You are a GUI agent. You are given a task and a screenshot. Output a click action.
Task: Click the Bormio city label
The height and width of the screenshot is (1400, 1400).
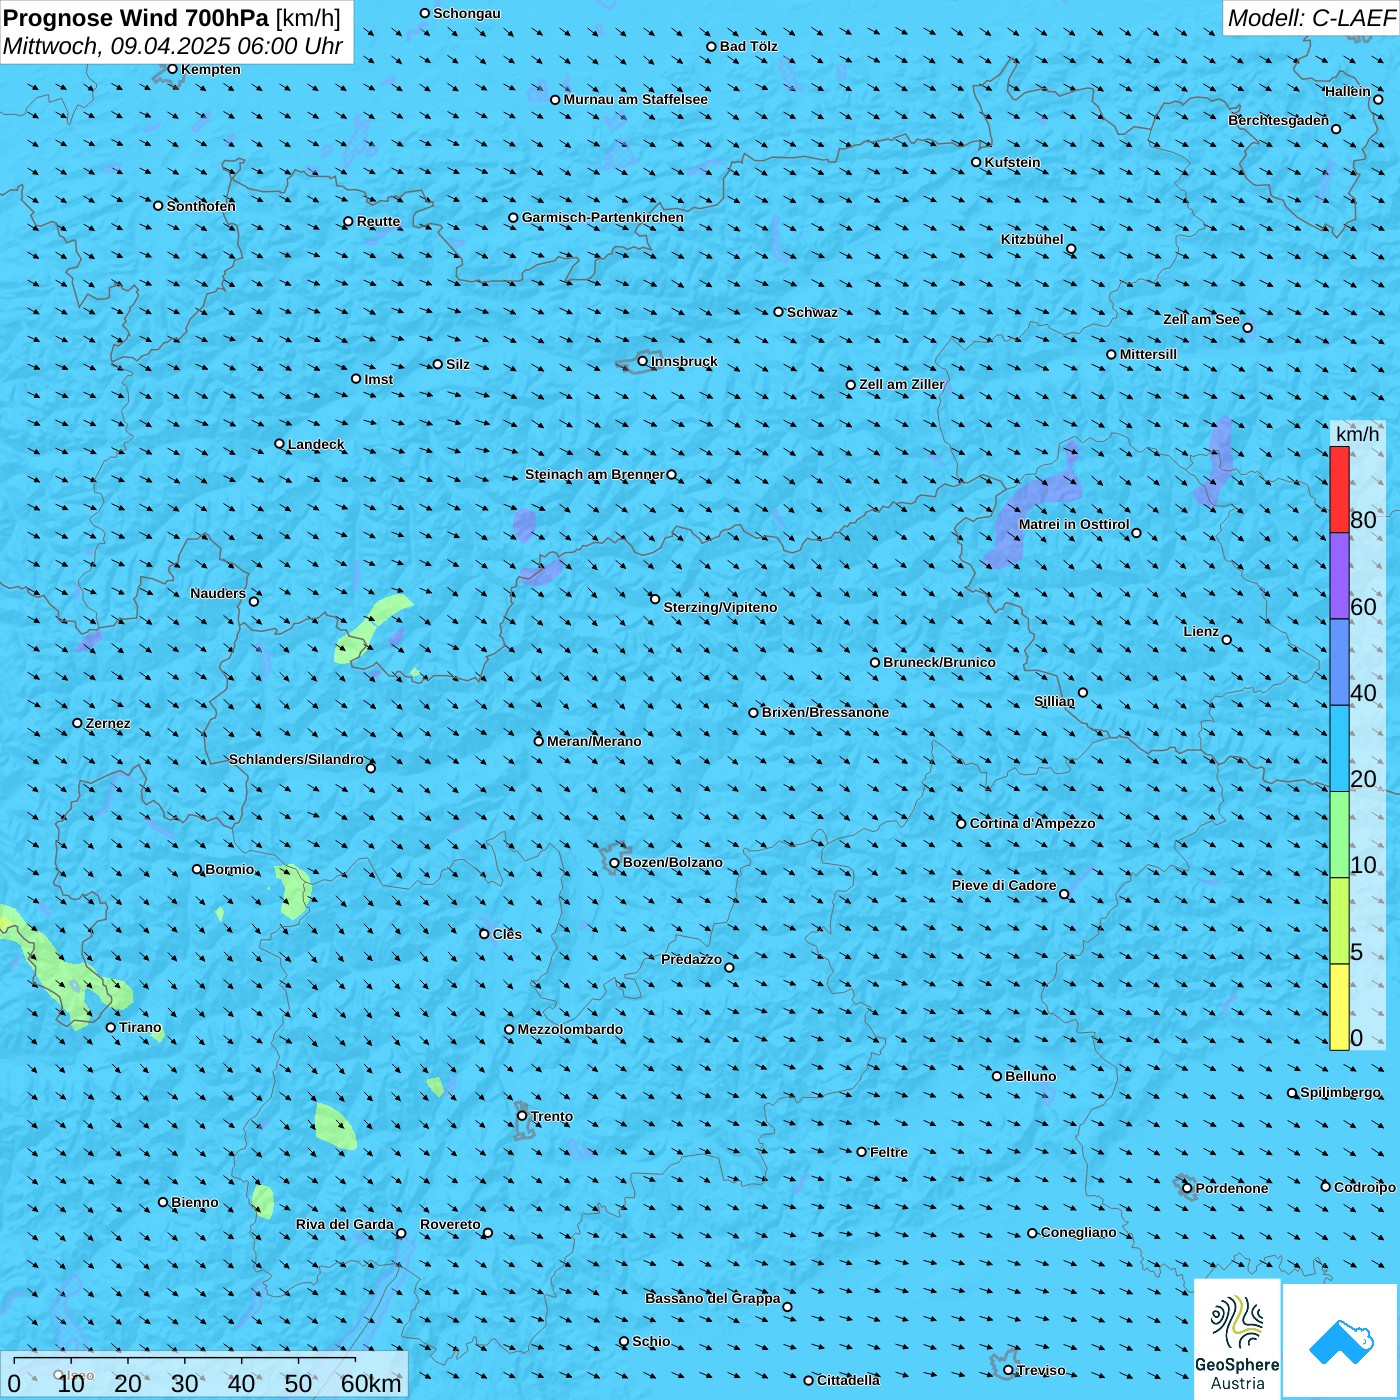tap(229, 869)
